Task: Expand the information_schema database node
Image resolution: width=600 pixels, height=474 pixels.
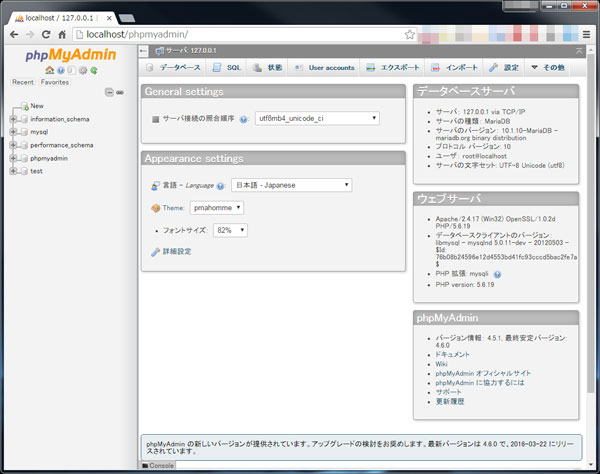Action: (13, 119)
